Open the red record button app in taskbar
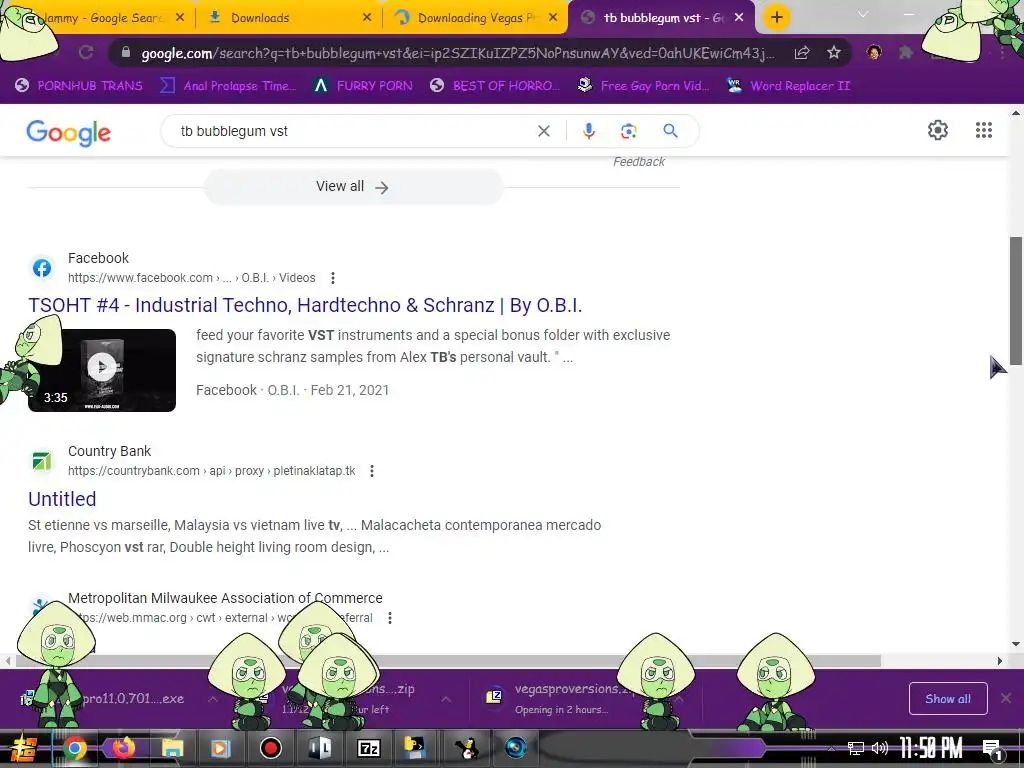Viewport: 1024px width, 768px height. tap(270, 748)
